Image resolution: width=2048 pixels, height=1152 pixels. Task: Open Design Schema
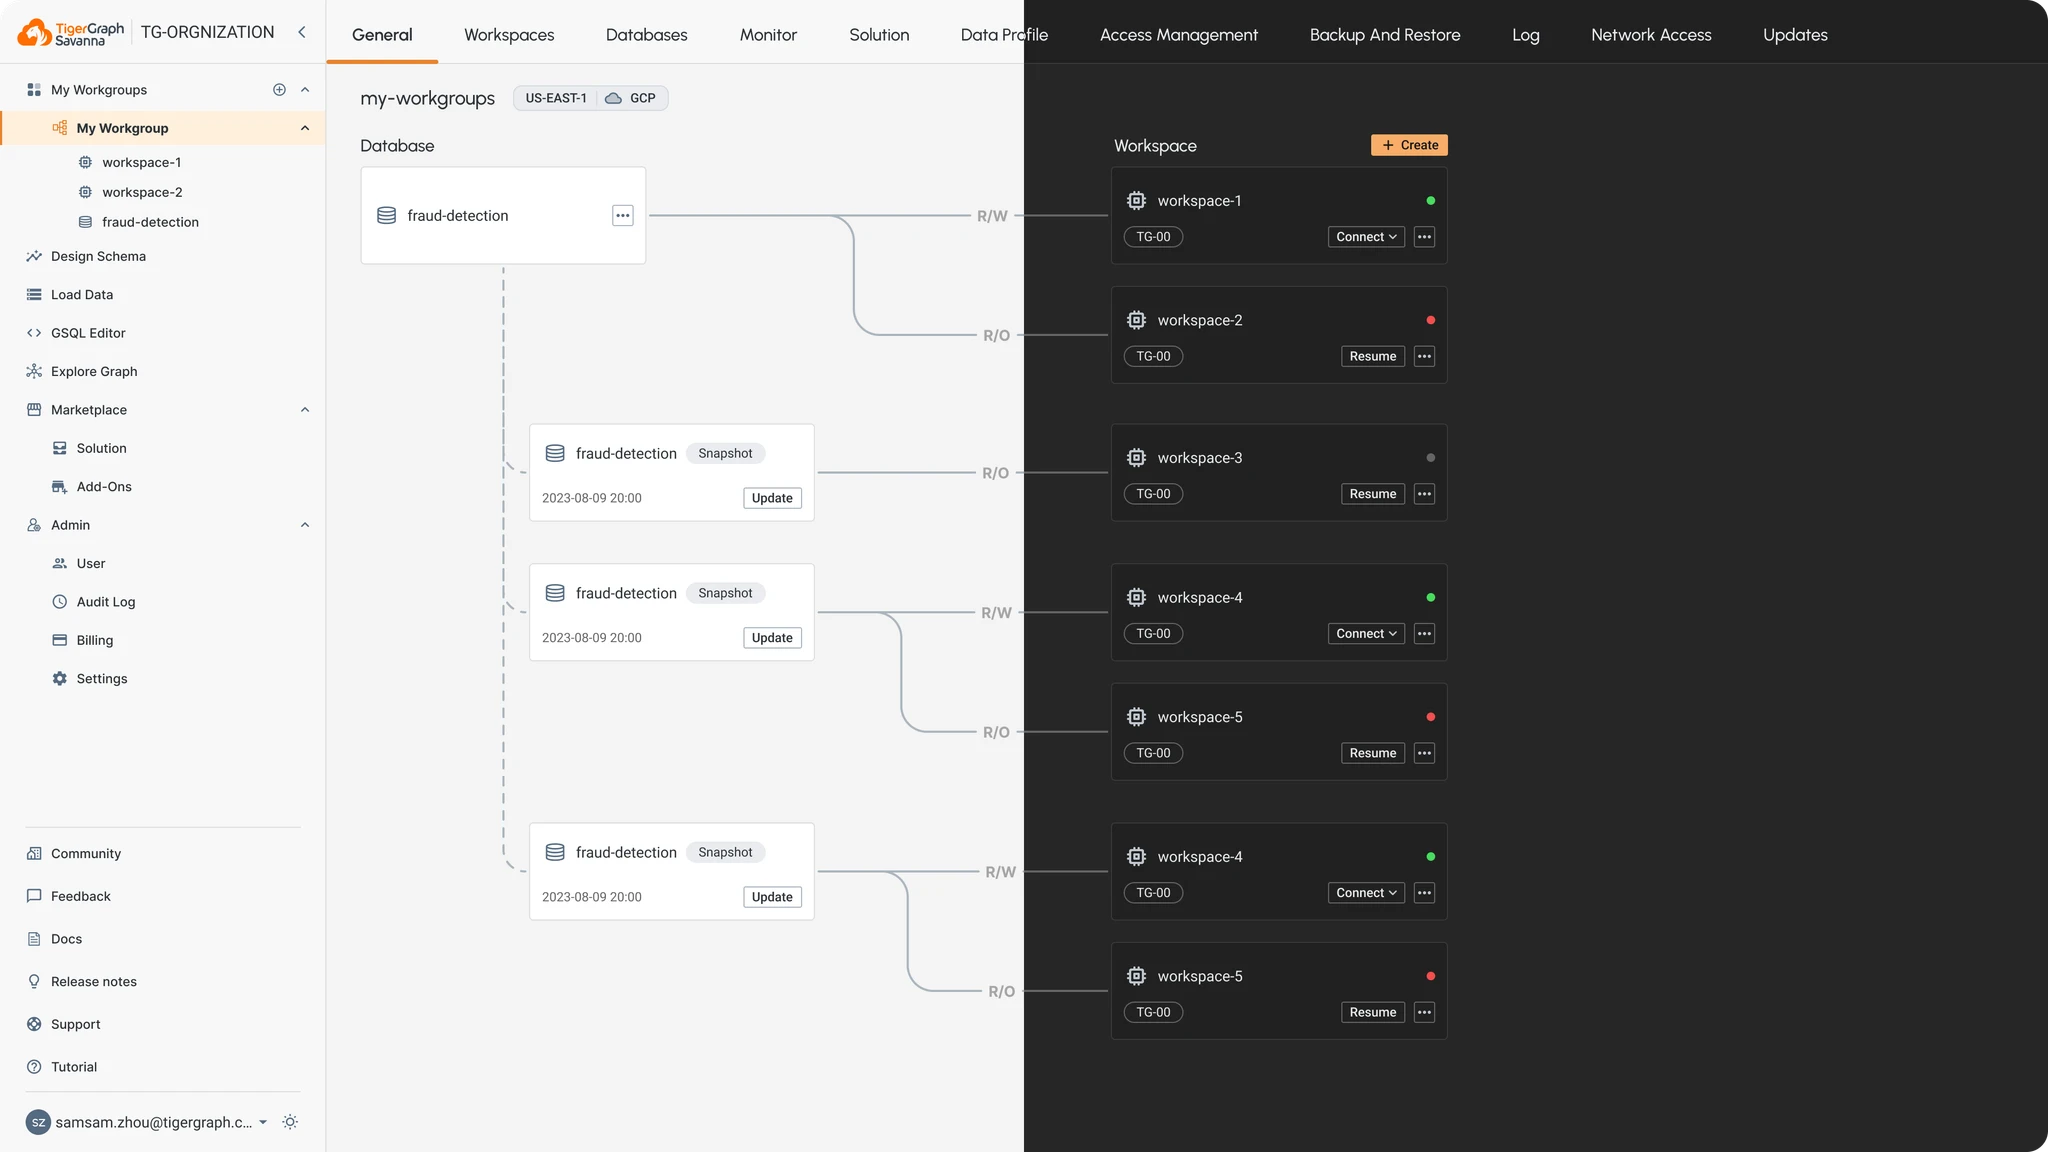[98, 256]
